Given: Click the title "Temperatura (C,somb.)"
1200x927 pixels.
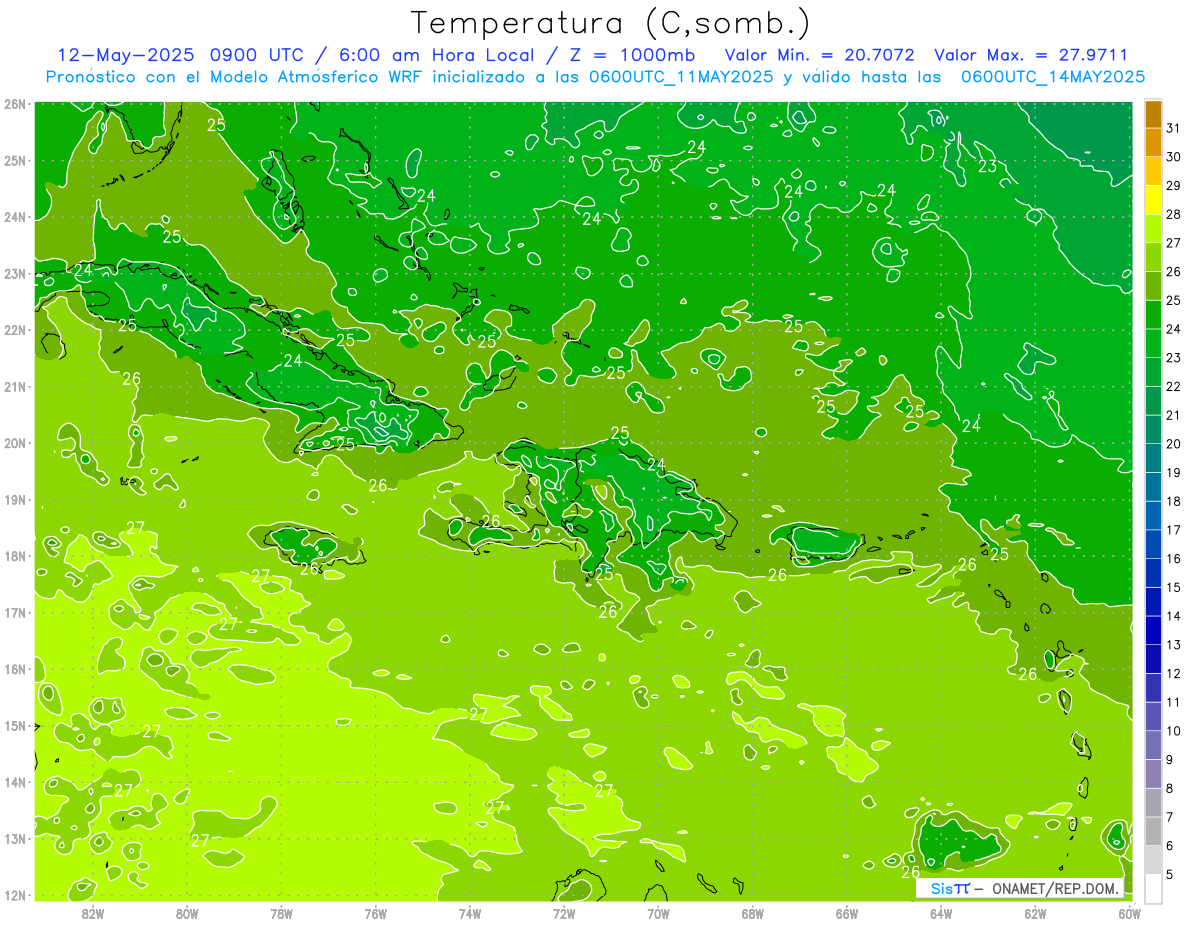Looking at the screenshot, I should (x=611, y=22).
